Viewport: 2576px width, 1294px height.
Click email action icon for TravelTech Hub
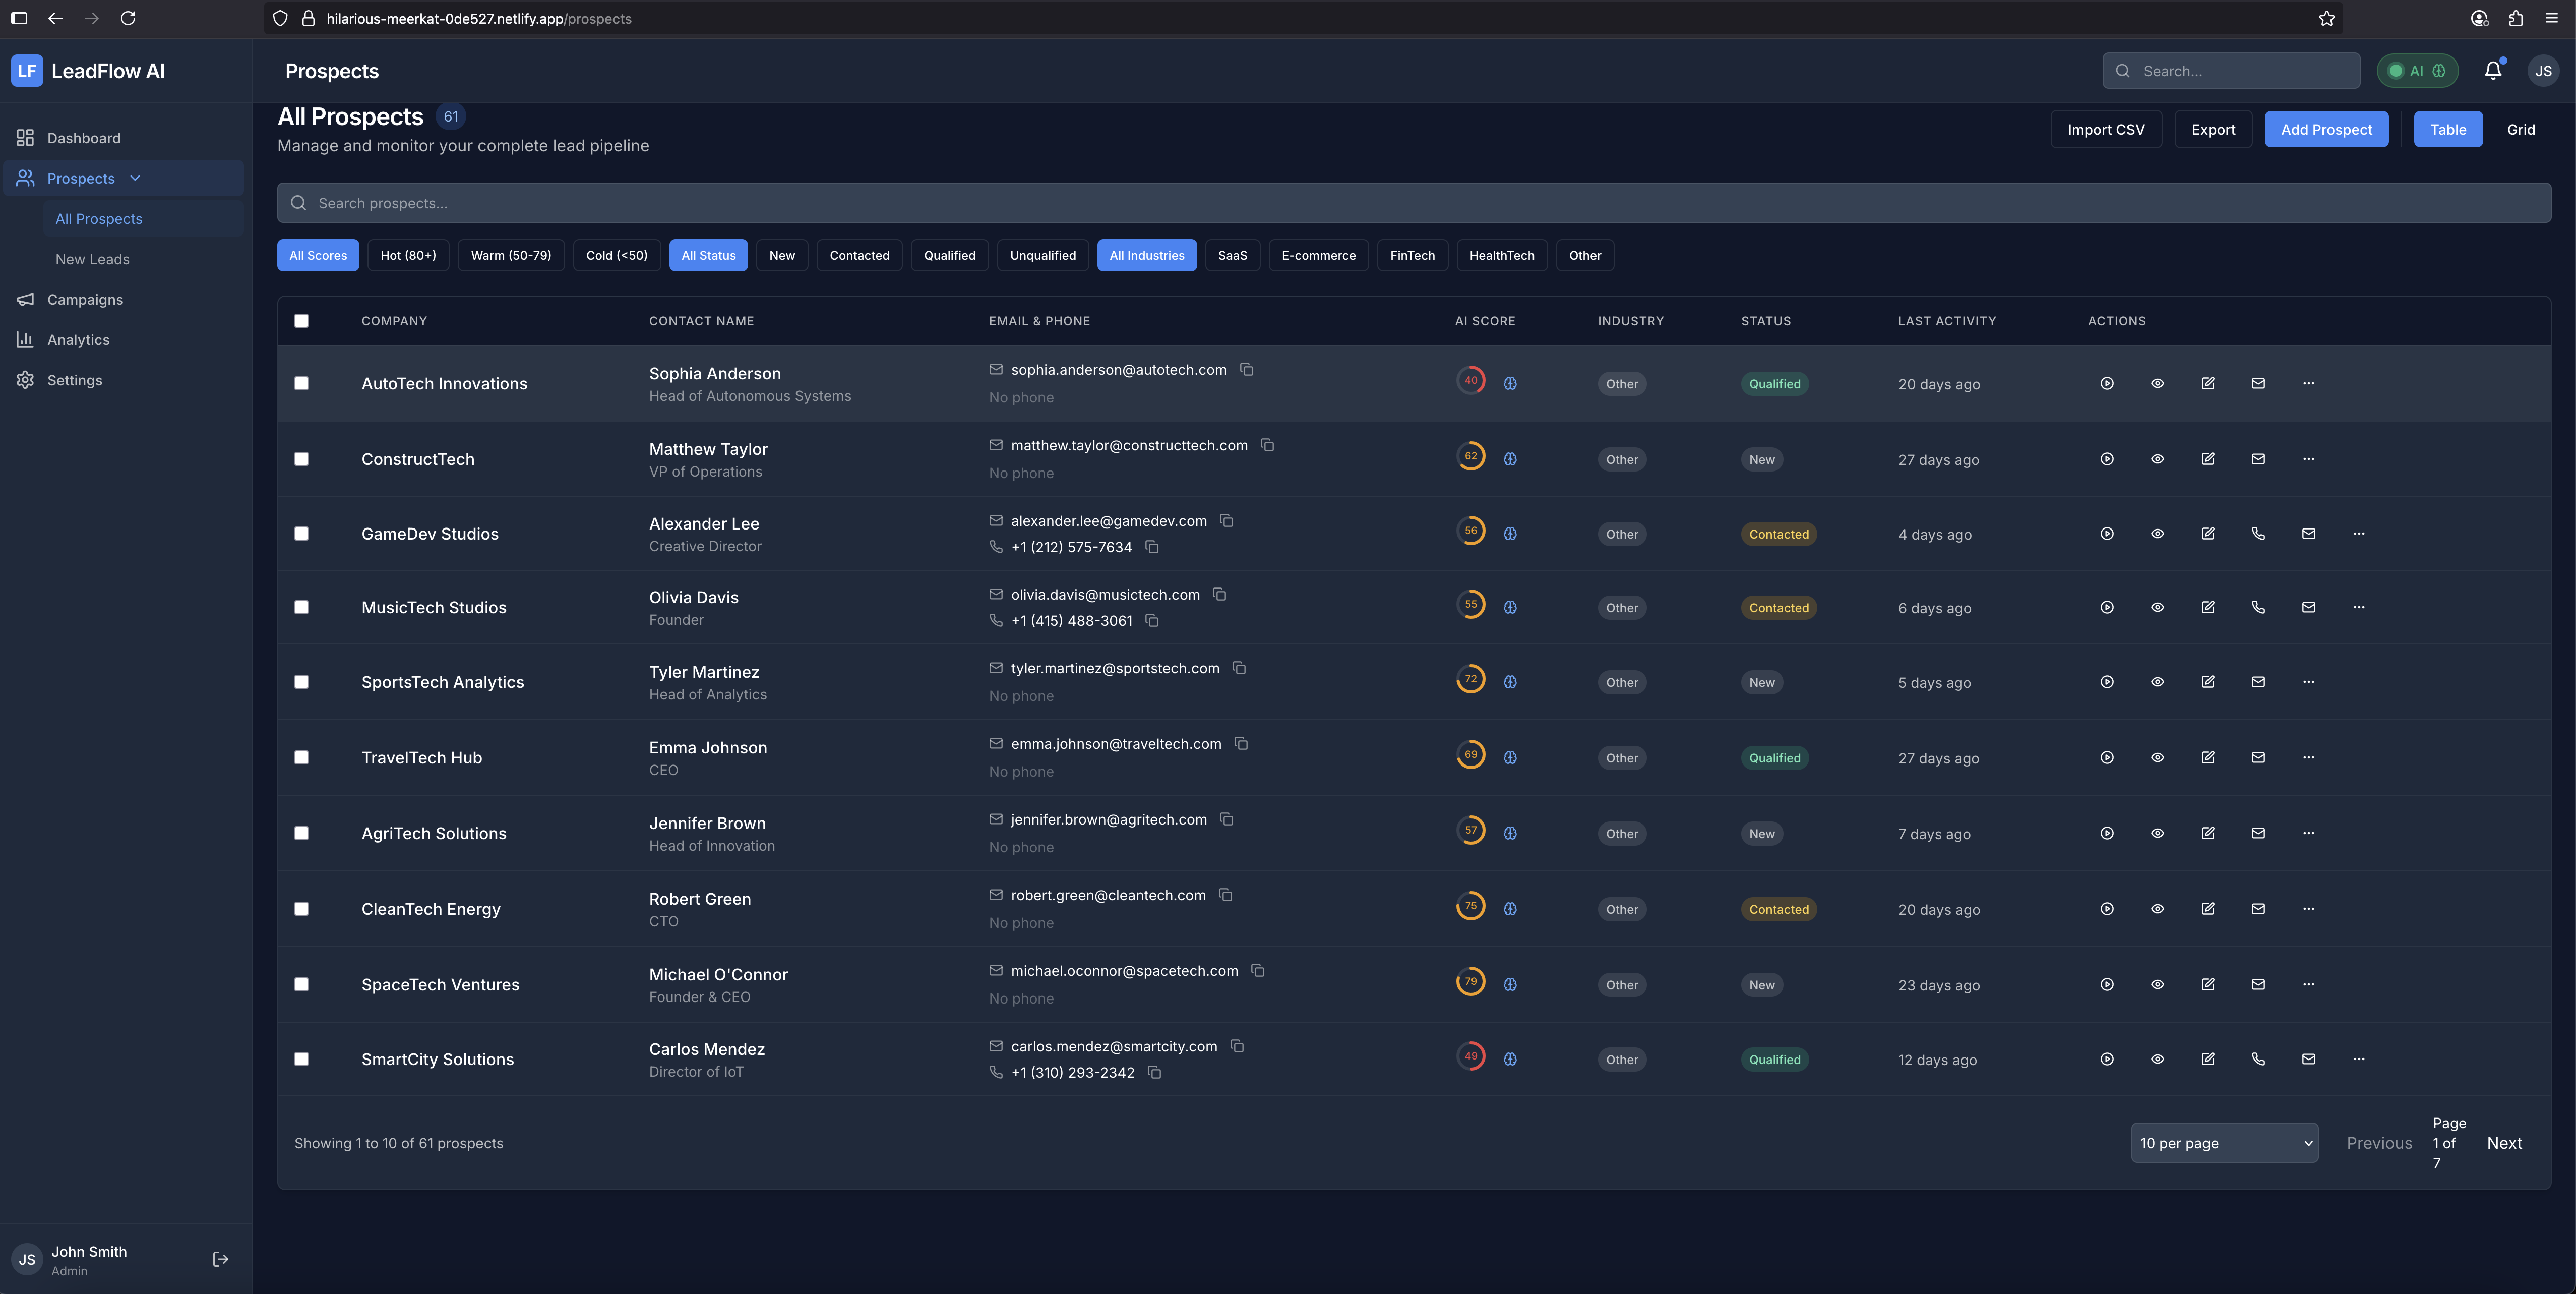tap(2257, 758)
